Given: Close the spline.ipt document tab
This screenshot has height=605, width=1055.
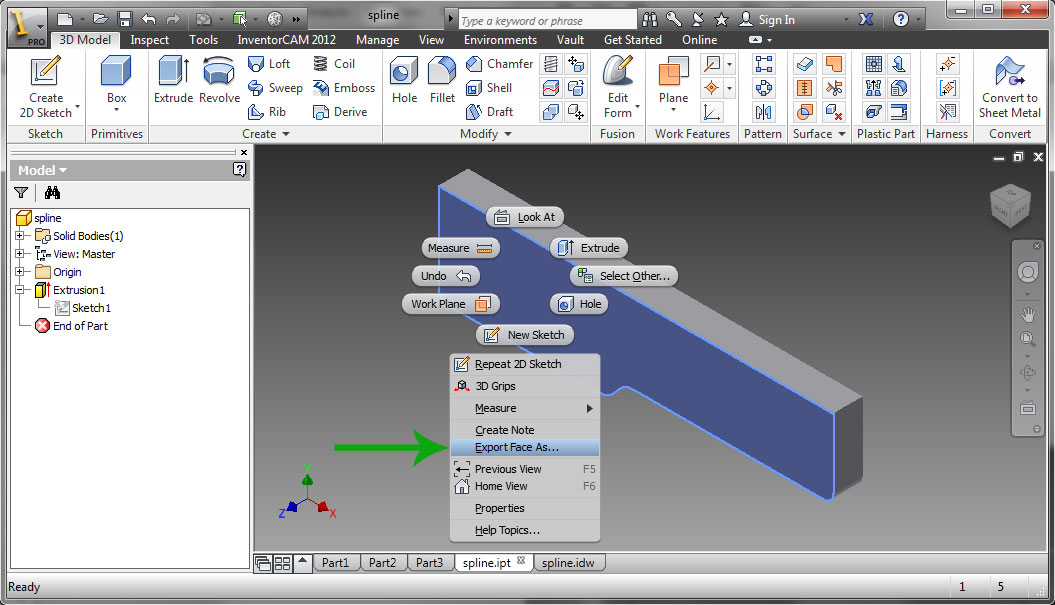Looking at the screenshot, I should point(521,561).
